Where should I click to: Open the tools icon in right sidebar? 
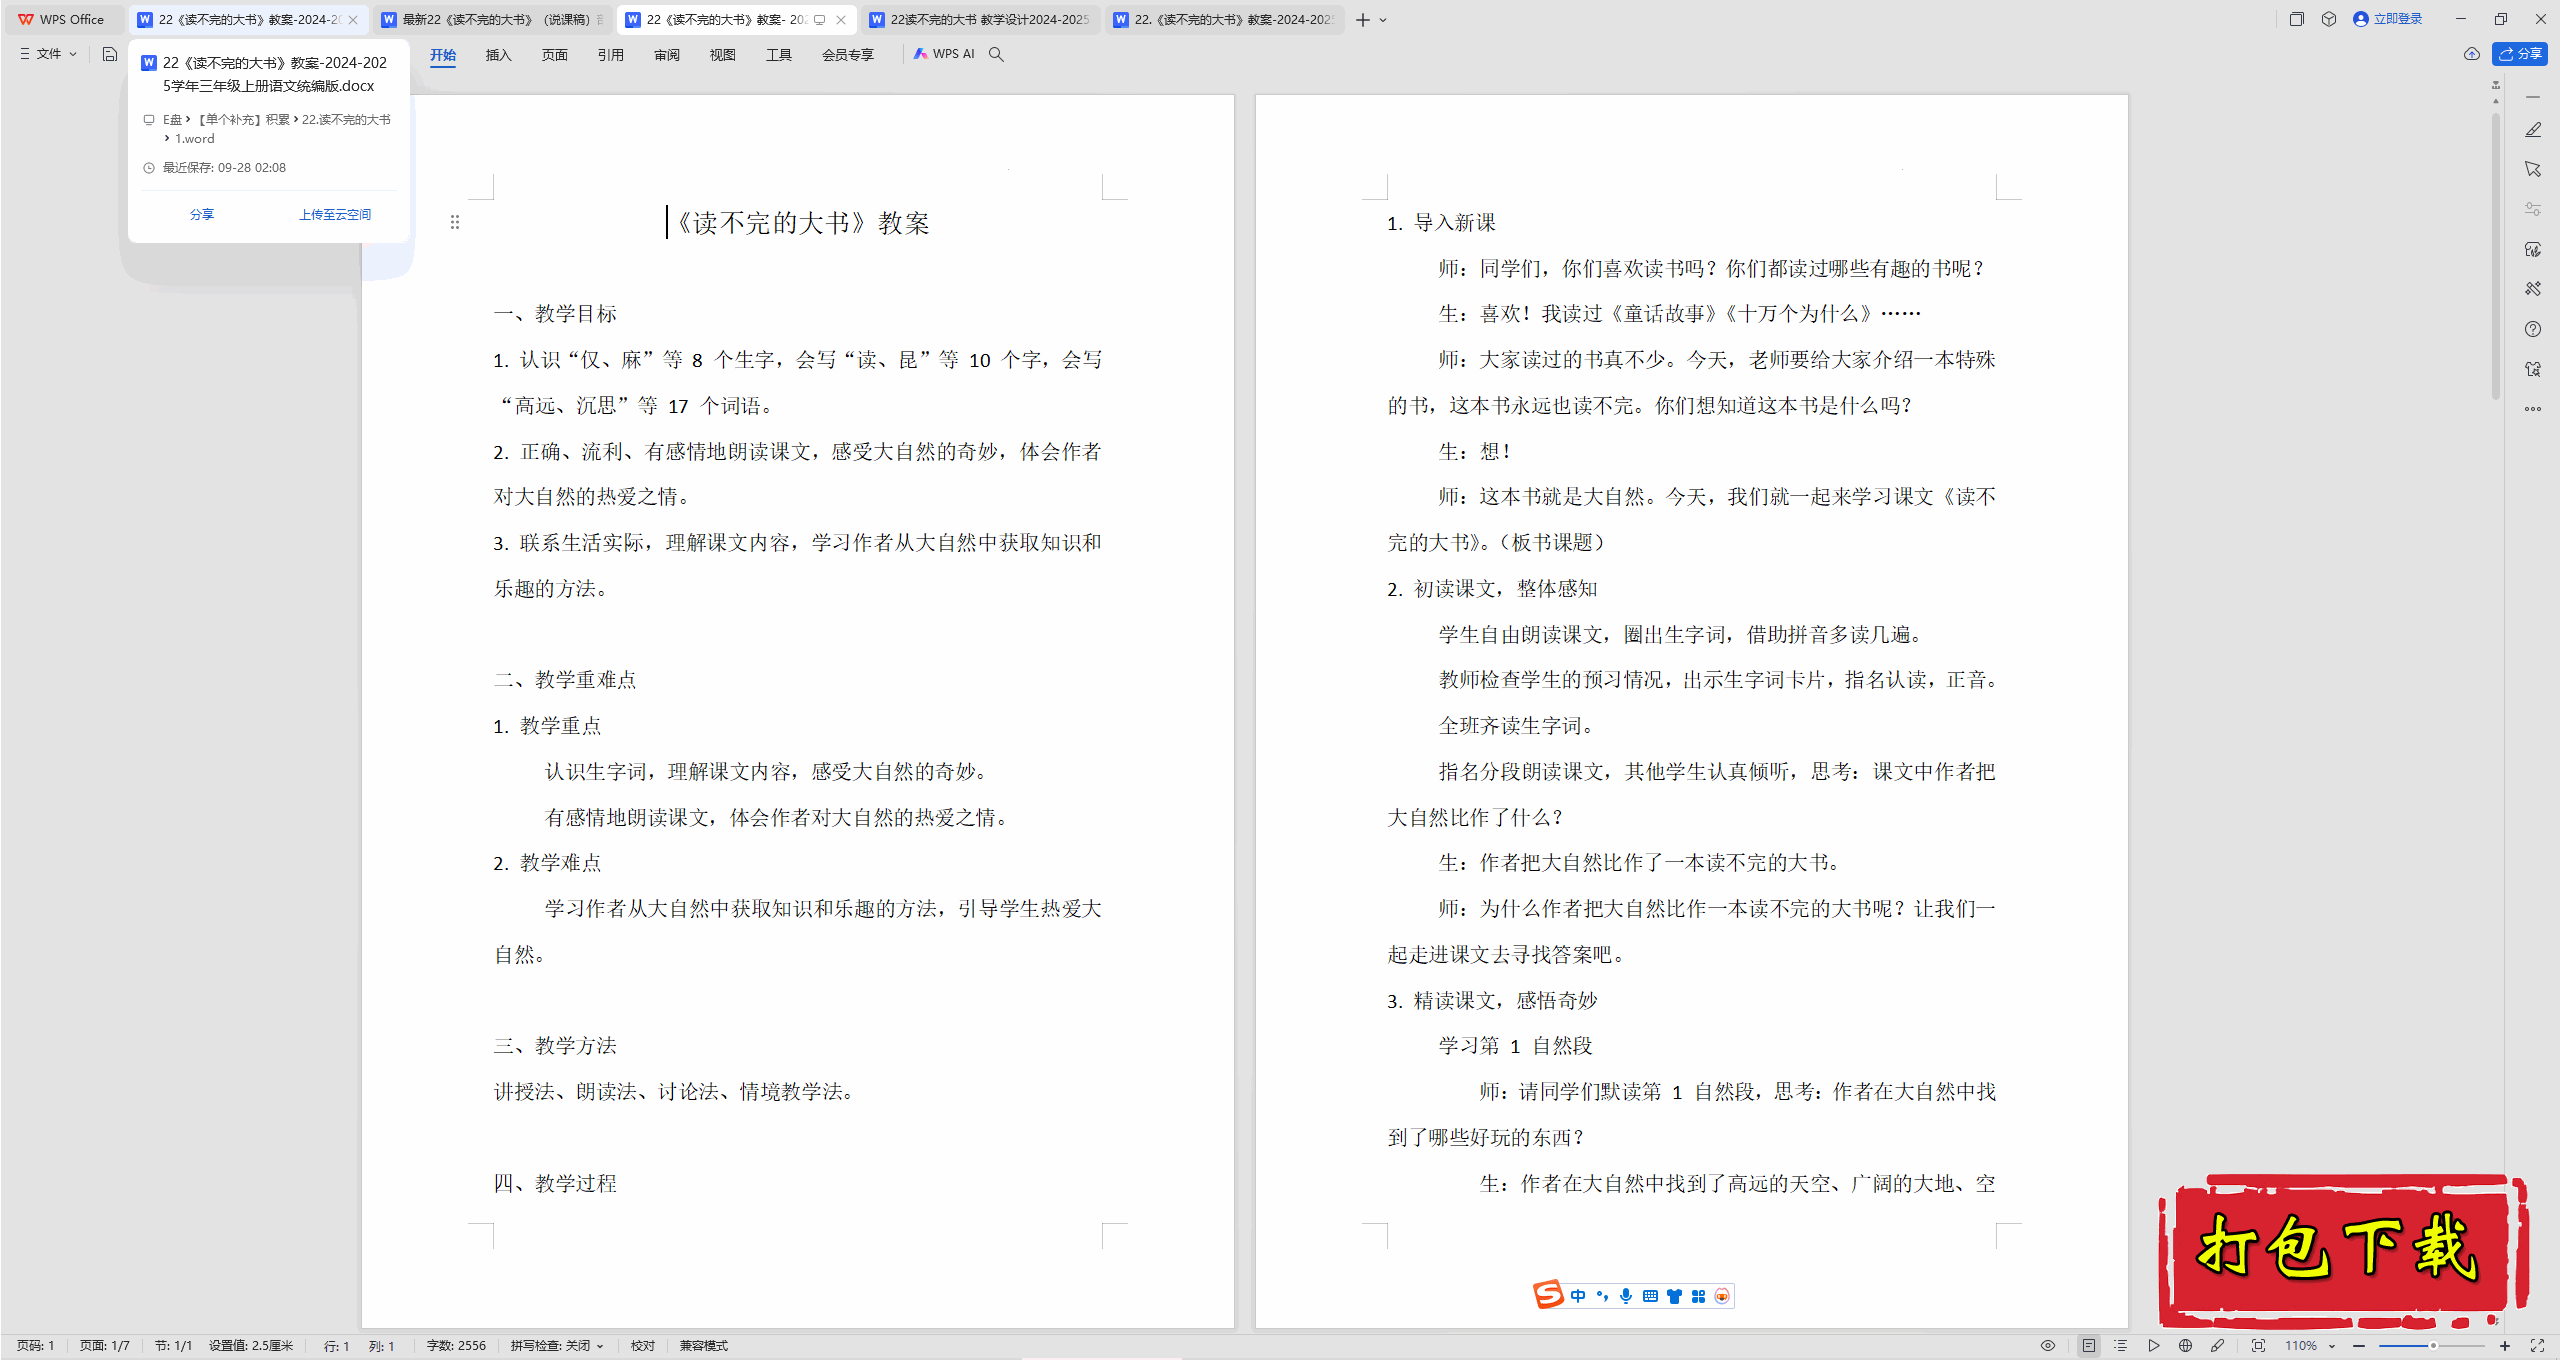[2532, 289]
